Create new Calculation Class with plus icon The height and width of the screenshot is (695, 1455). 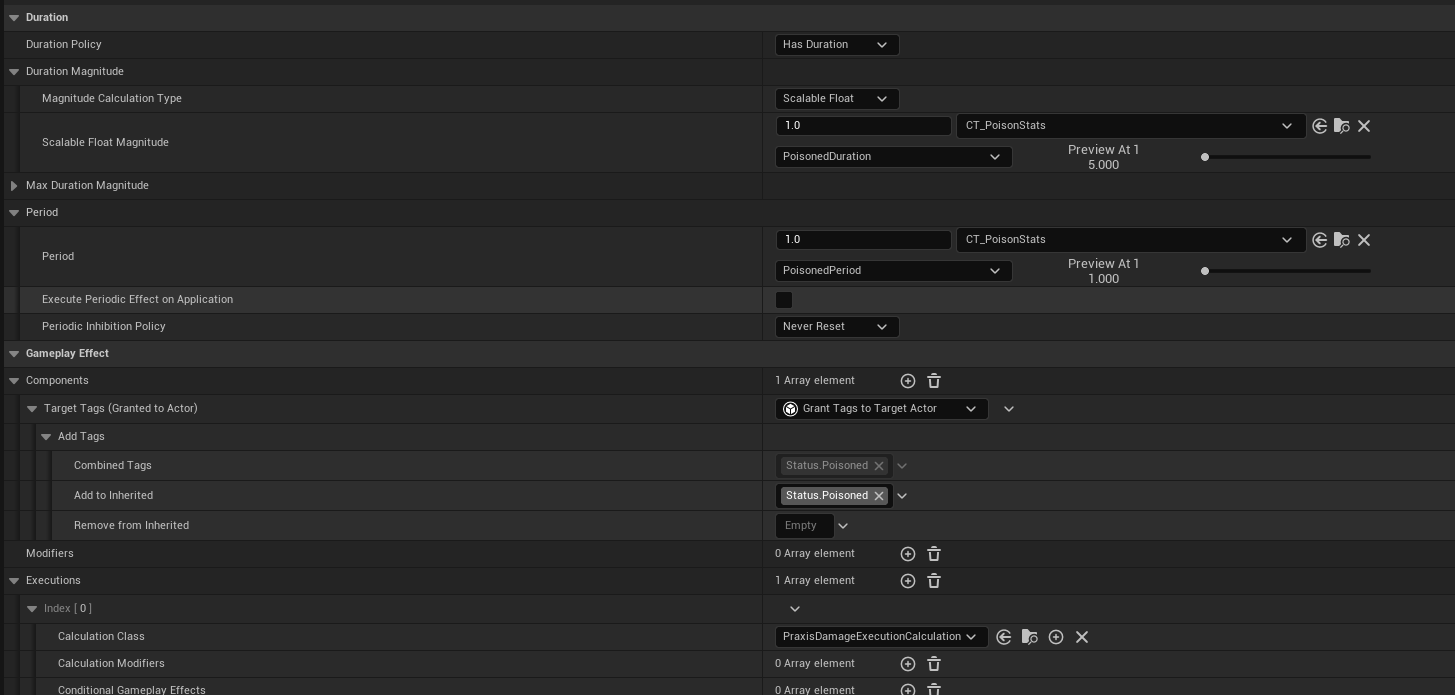click(x=1056, y=637)
